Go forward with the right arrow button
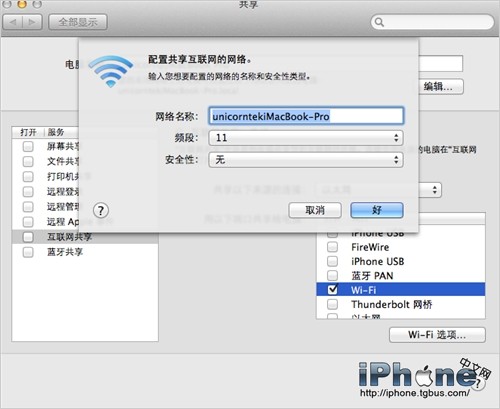Screen dimensions: 500x409 32,22
